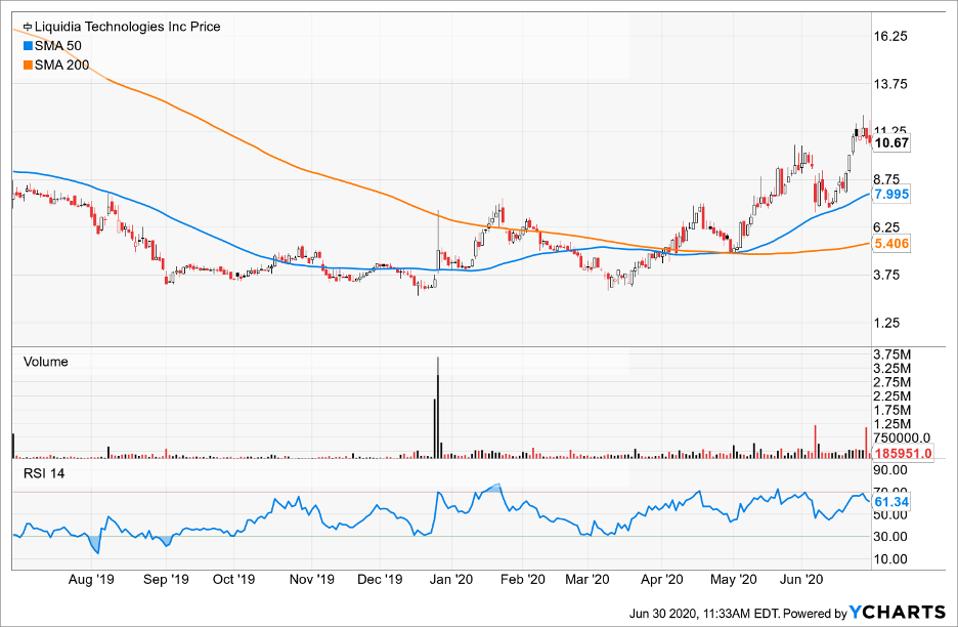Click the Nov '19 date axis label

[312, 579]
